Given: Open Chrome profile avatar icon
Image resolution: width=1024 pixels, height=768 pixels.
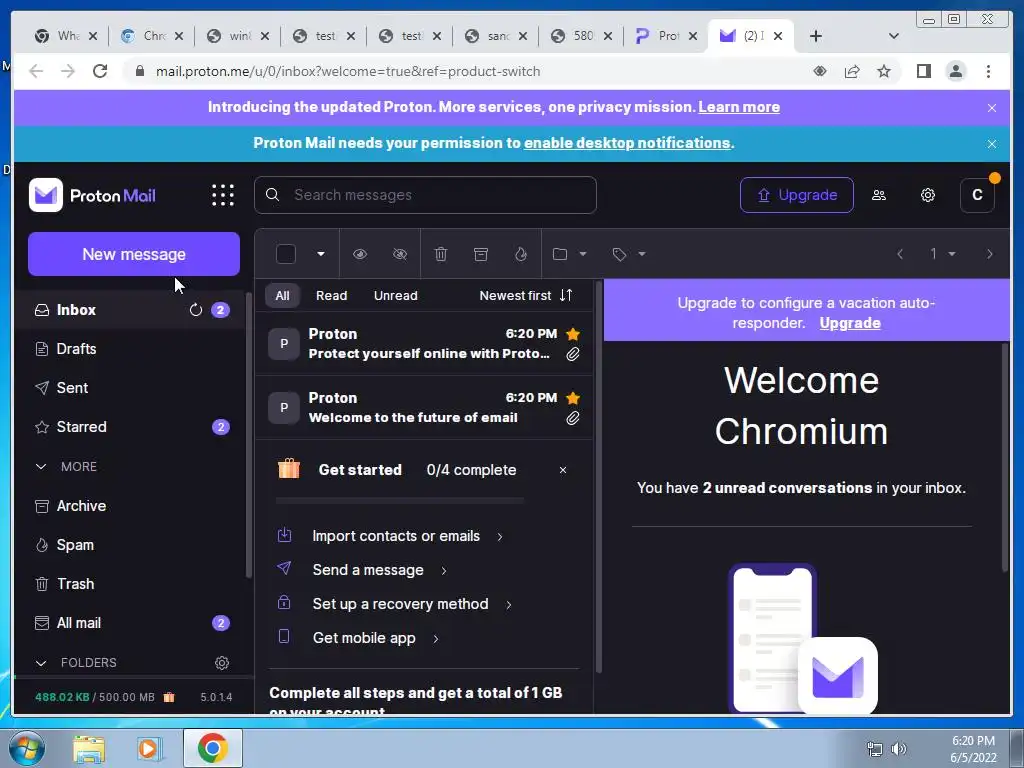Looking at the screenshot, I should pos(956,71).
